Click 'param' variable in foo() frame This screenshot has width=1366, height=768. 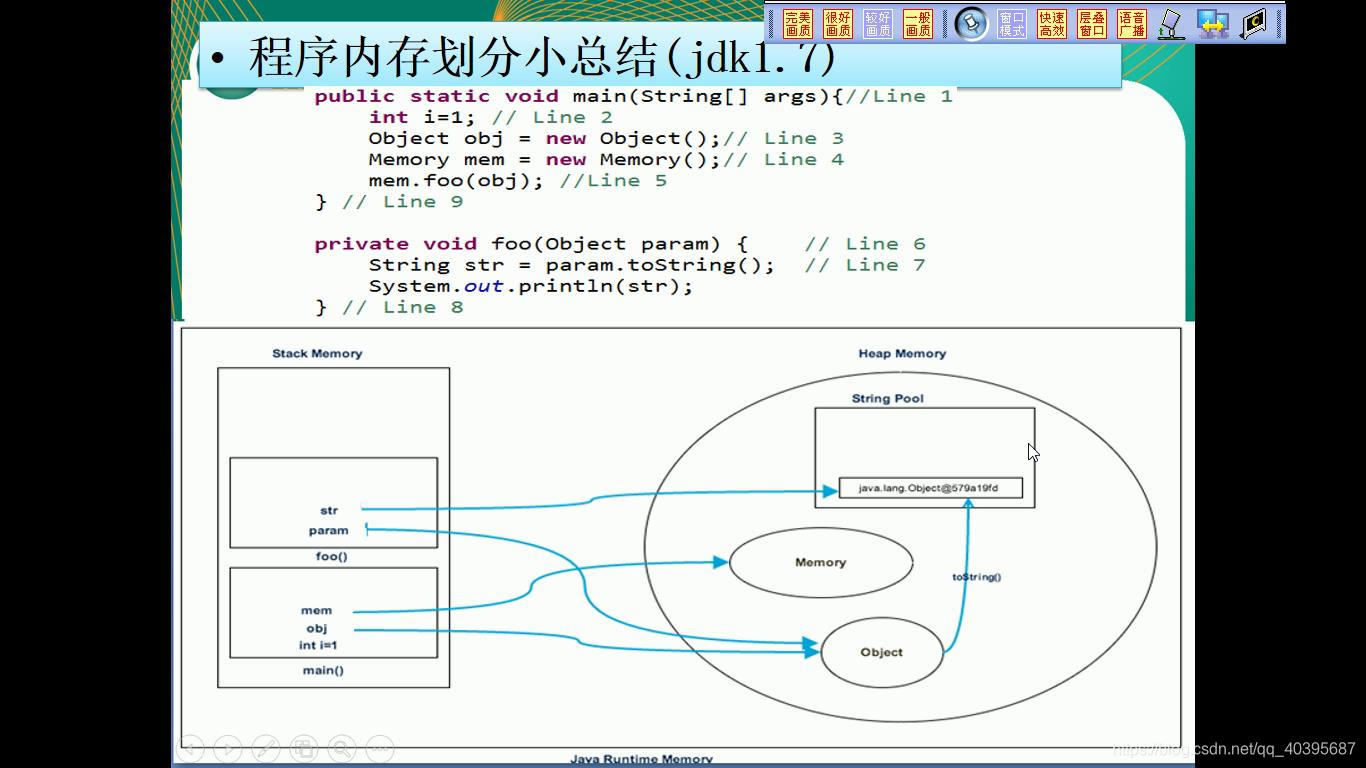[329, 530]
